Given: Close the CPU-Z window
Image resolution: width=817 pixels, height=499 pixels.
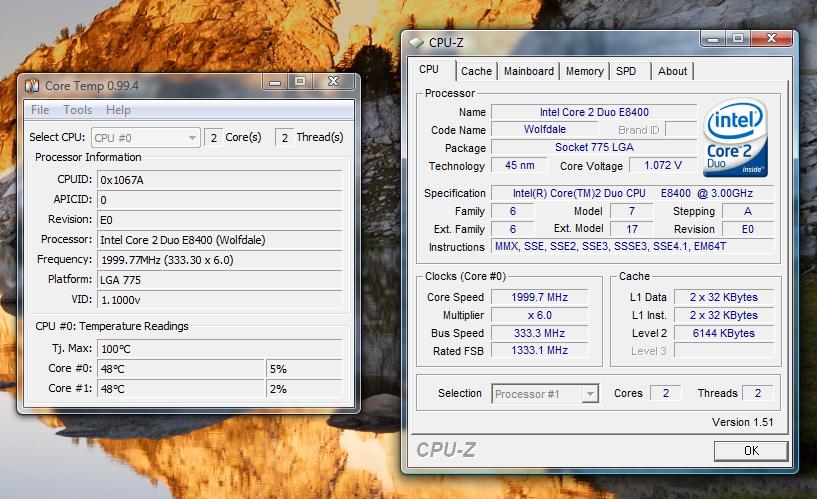Looking at the screenshot, I should 772,39.
